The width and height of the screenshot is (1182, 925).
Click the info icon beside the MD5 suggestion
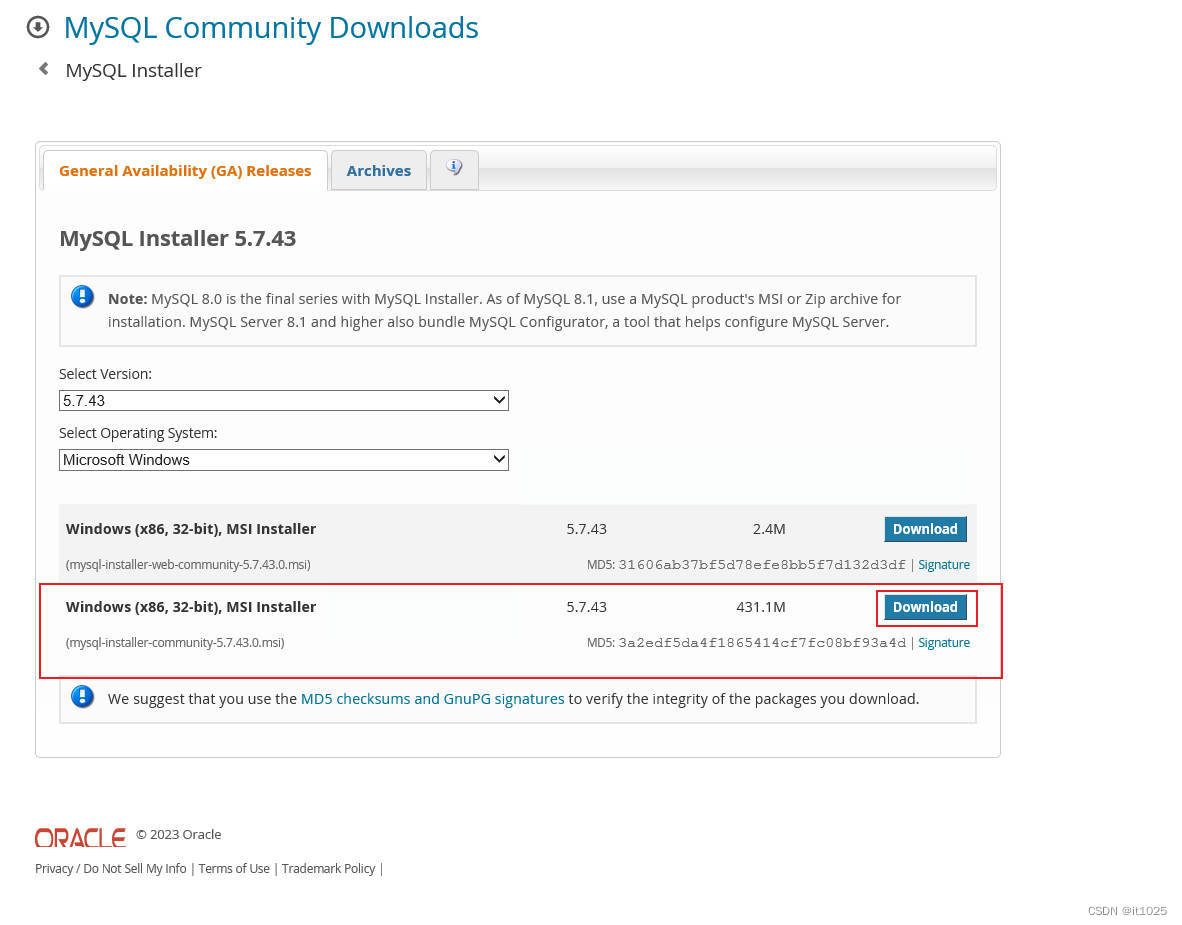82,697
